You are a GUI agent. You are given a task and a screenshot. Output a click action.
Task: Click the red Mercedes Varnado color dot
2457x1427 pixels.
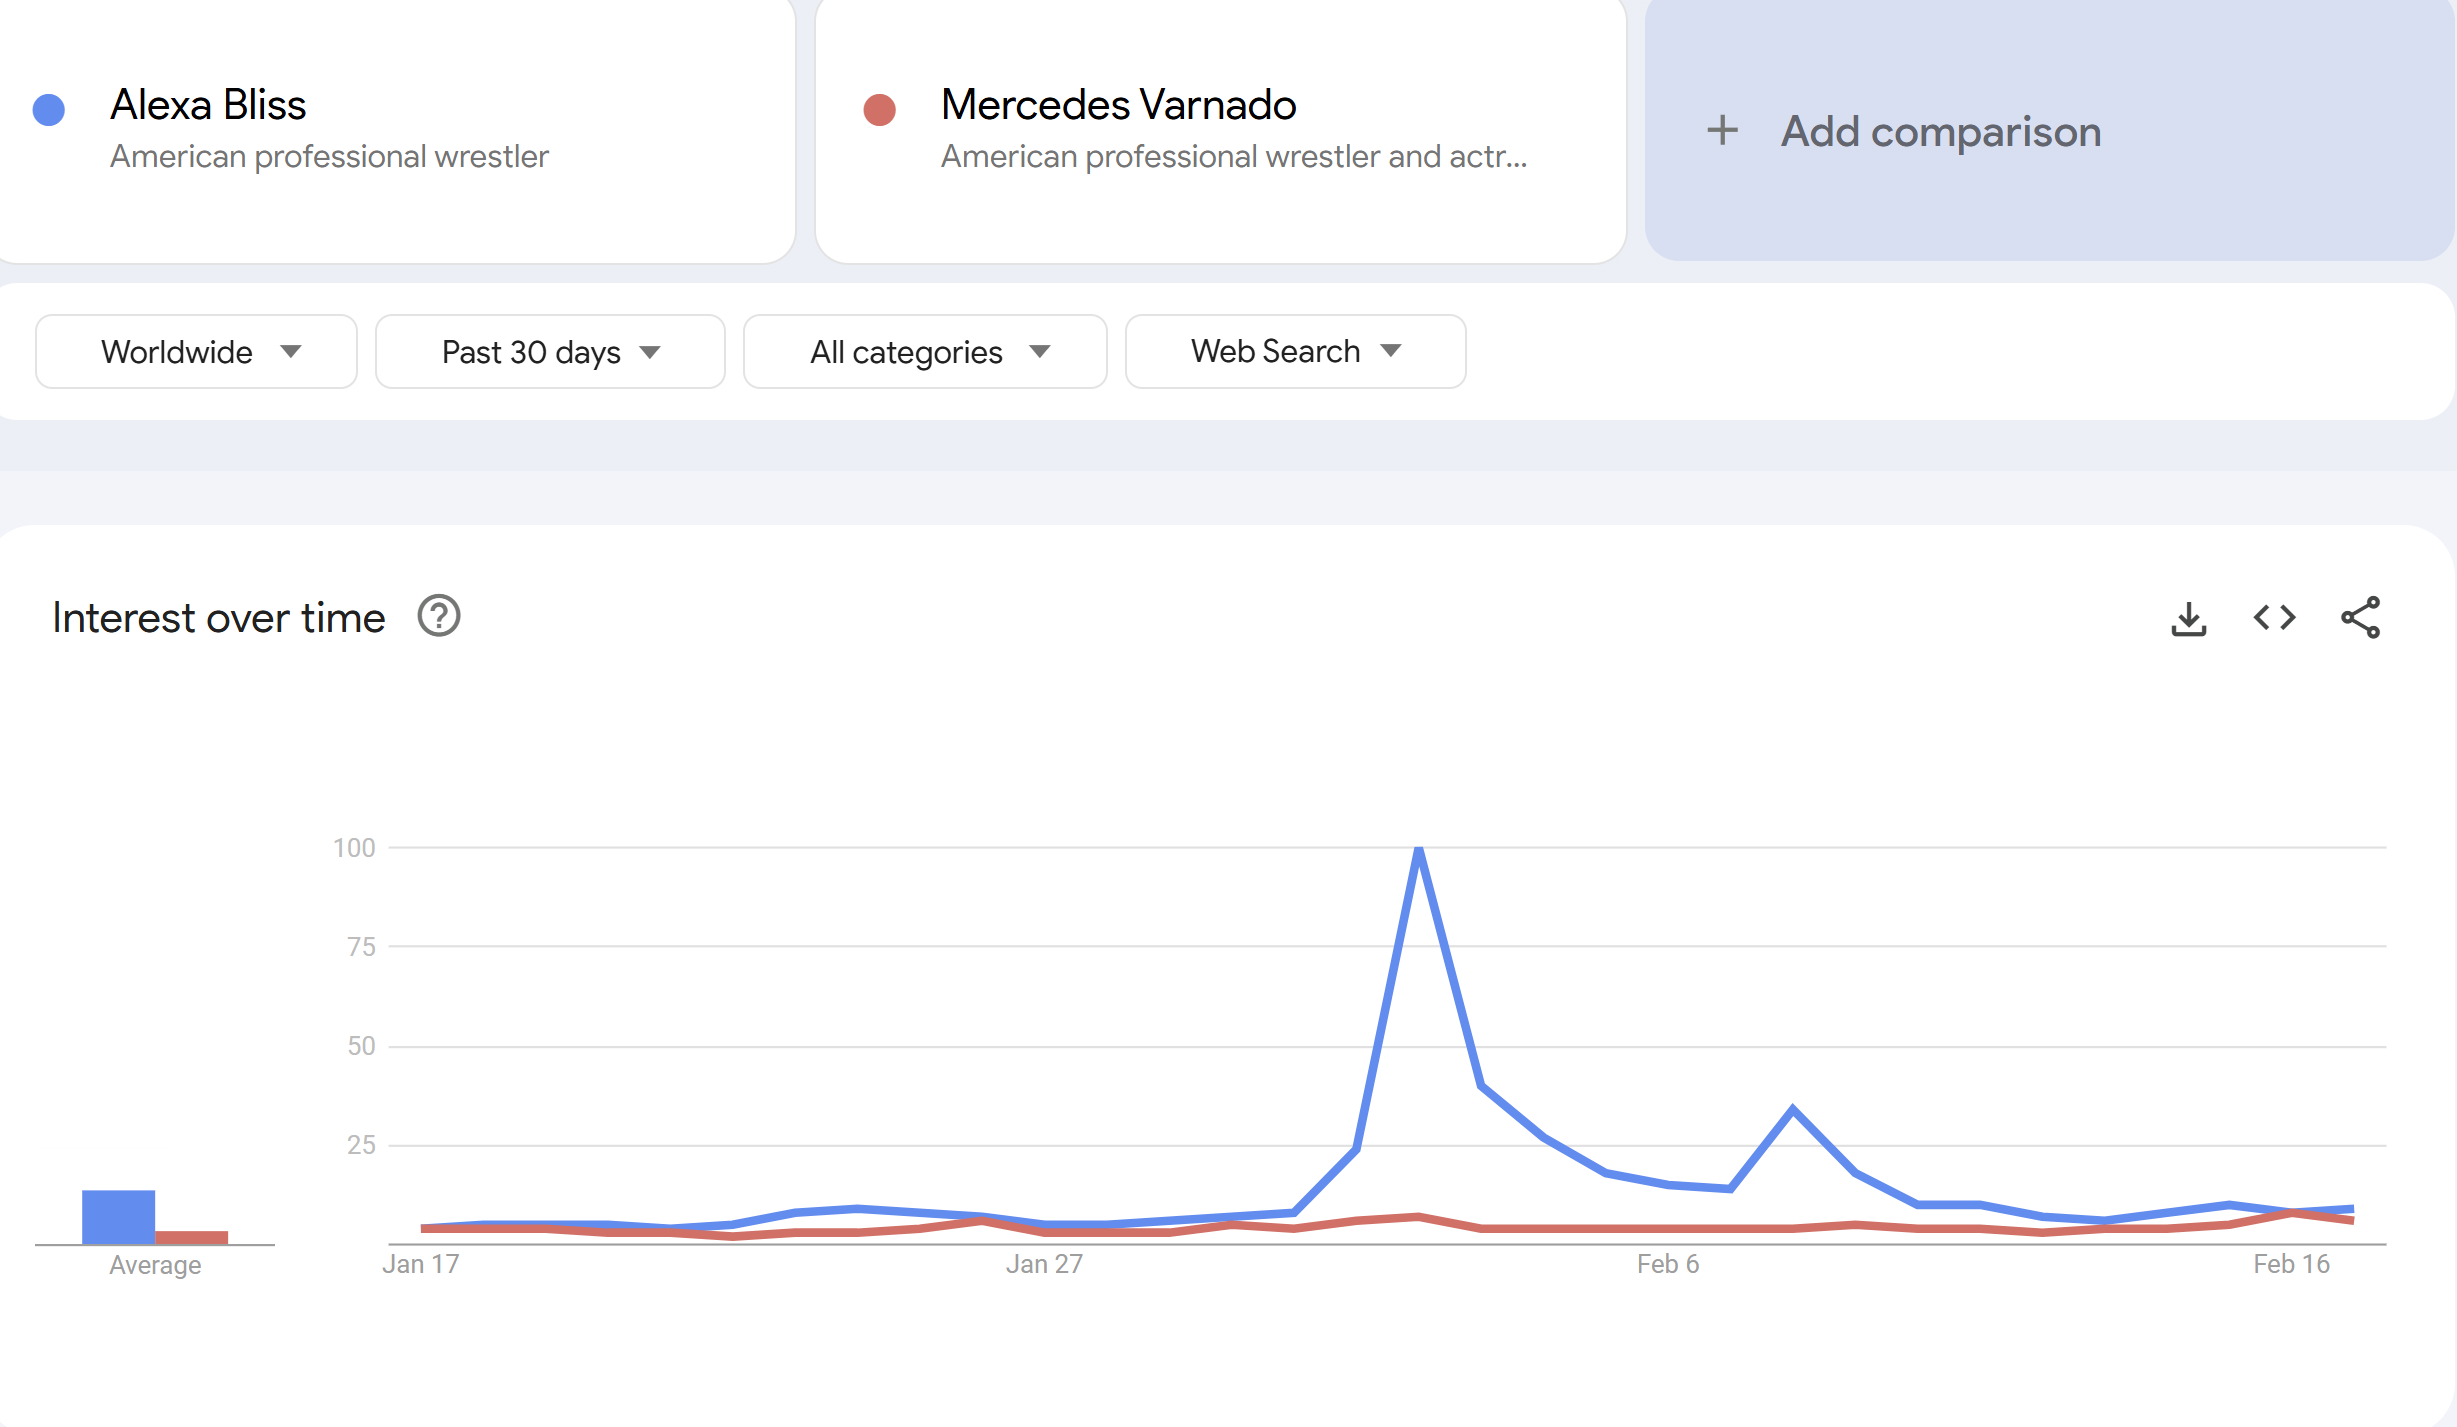point(879,109)
